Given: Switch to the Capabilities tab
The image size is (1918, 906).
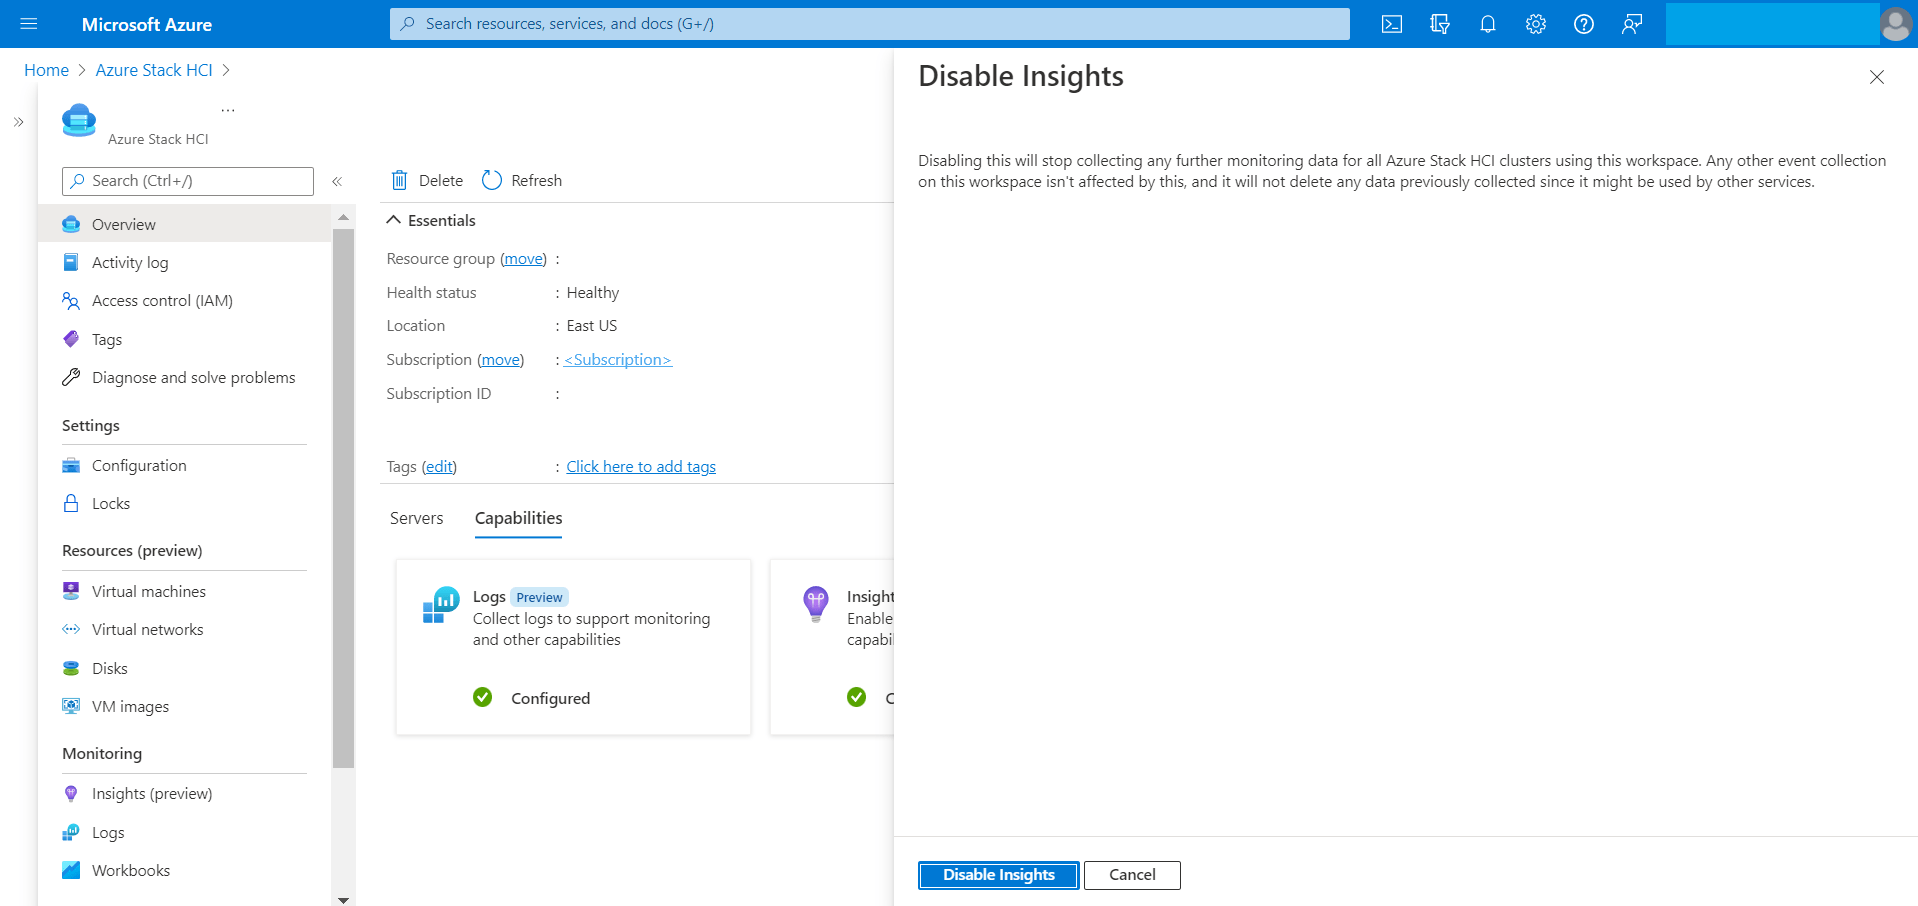Looking at the screenshot, I should pos(517,518).
